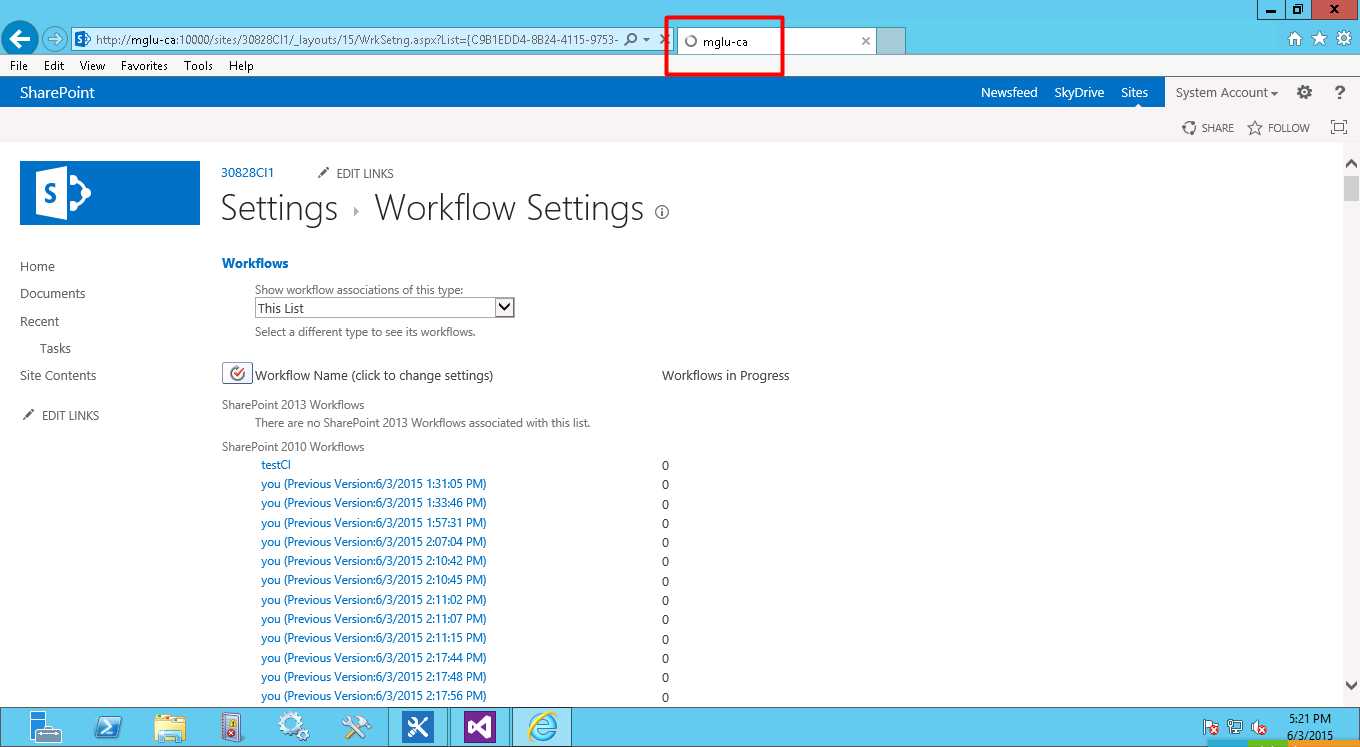The width and height of the screenshot is (1360, 747).
Task: Launch PowerShell from taskbar
Action: (108, 727)
